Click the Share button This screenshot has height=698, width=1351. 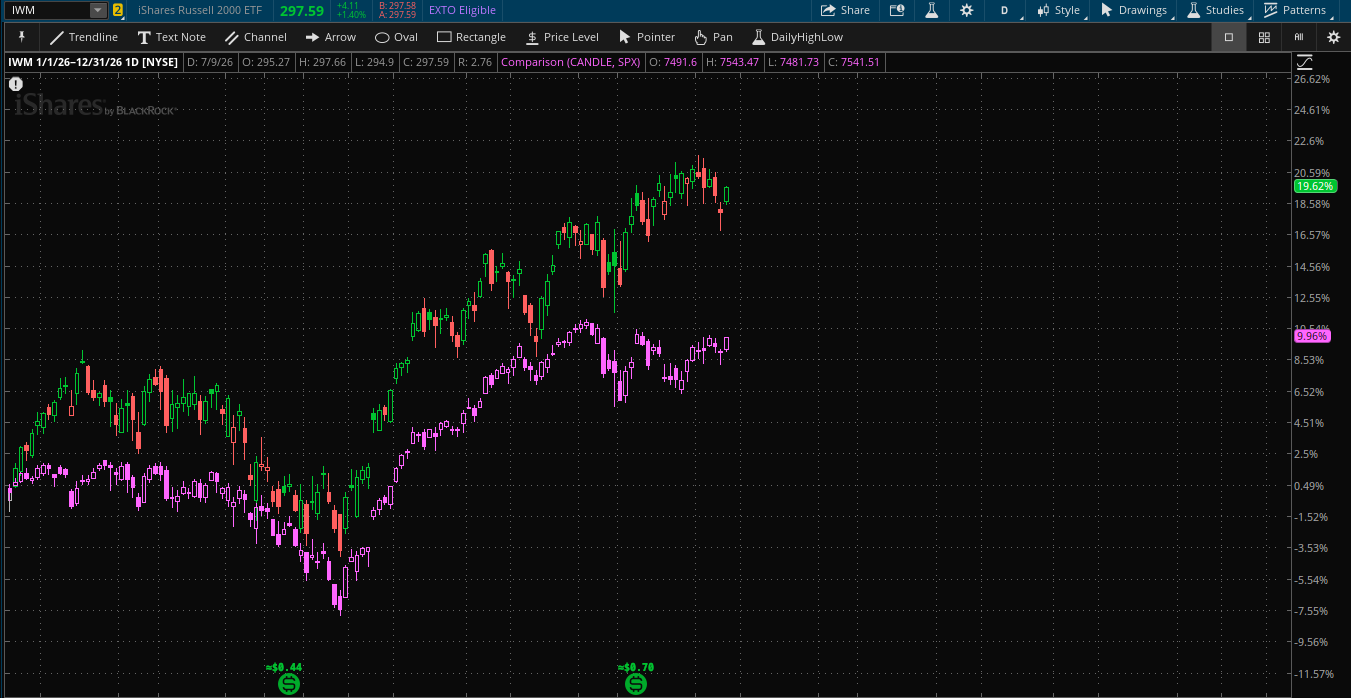tap(845, 10)
